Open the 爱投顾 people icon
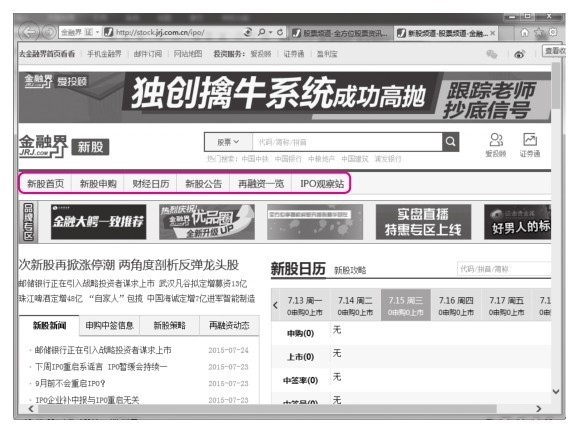The height and width of the screenshot is (431, 577). click(496, 145)
